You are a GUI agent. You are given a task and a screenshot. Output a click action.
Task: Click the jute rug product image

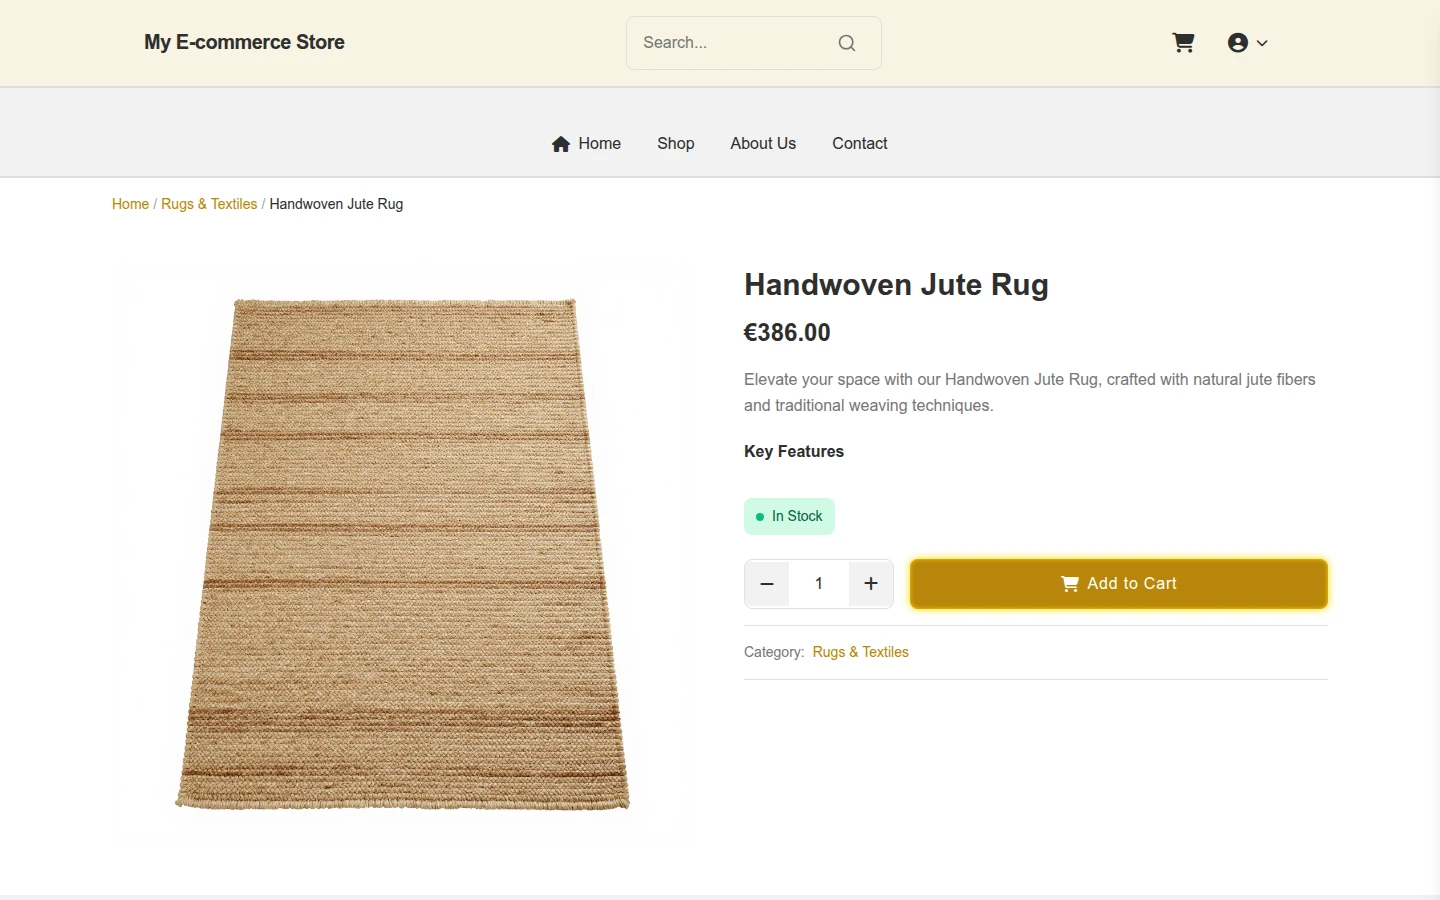coord(403,556)
